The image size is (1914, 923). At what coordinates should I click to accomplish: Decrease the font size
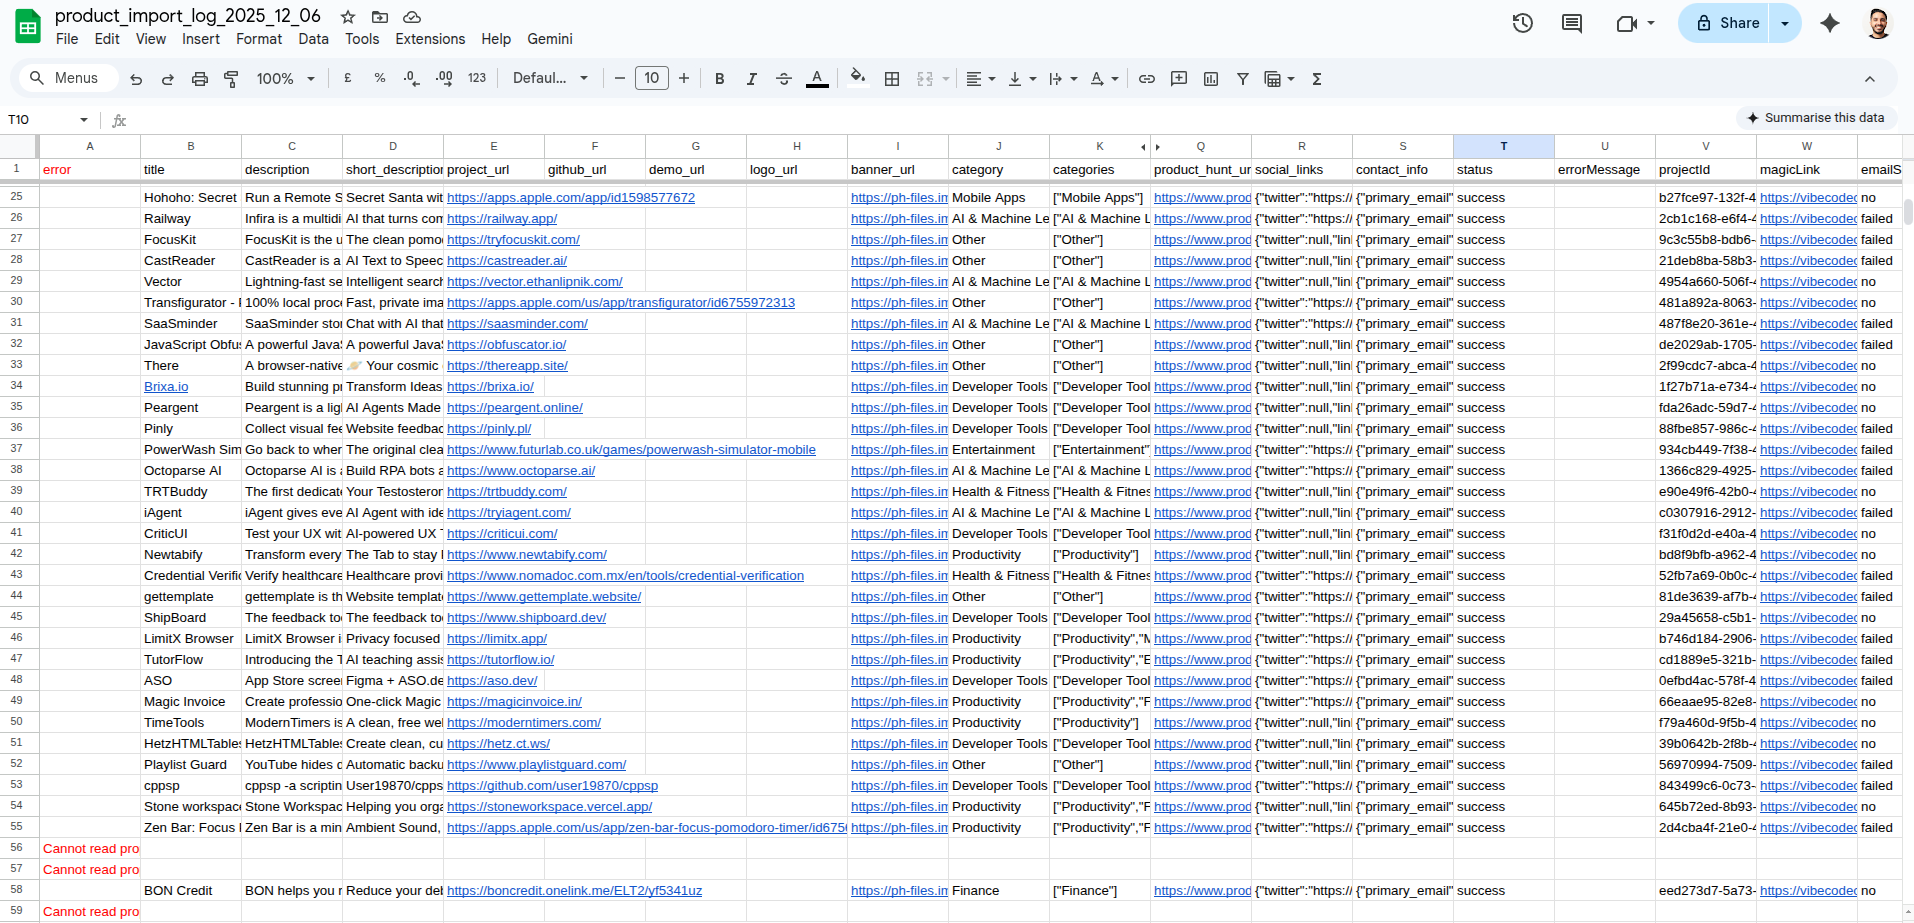[x=620, y=78]
